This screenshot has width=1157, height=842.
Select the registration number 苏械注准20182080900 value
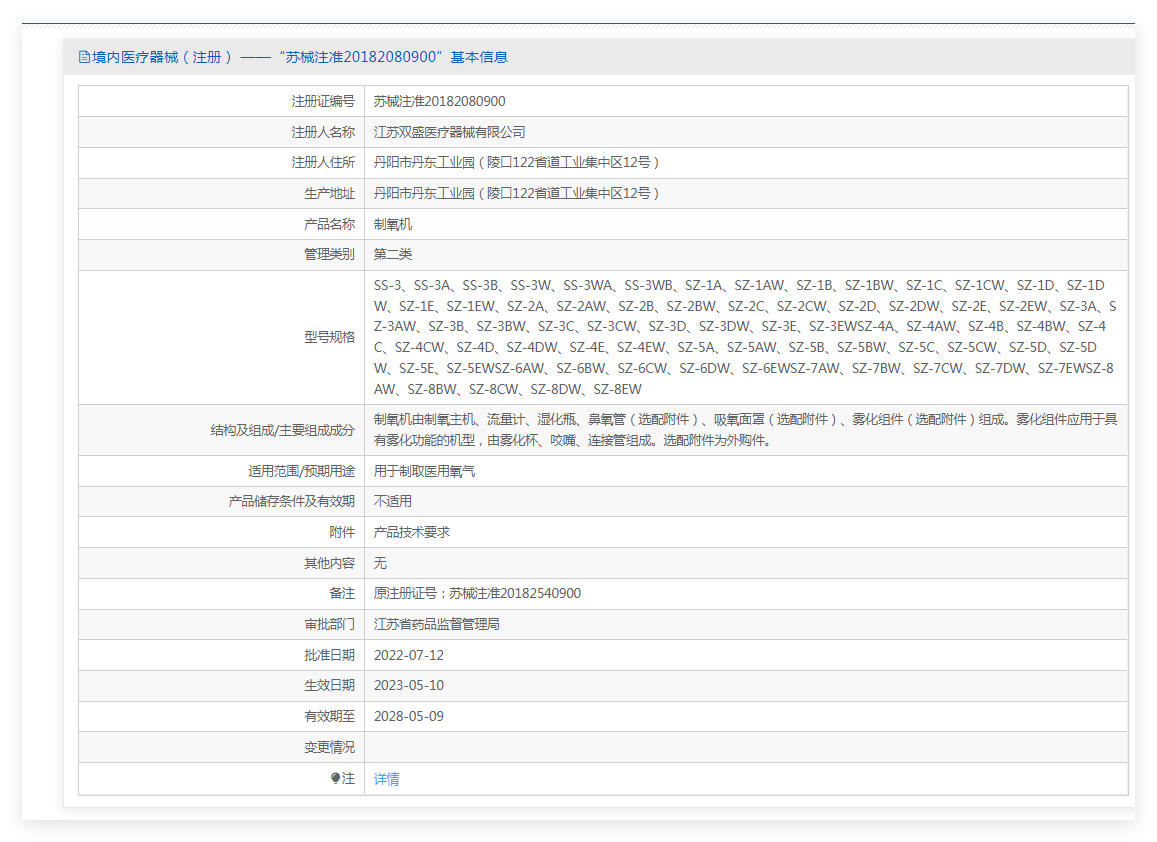440,101
